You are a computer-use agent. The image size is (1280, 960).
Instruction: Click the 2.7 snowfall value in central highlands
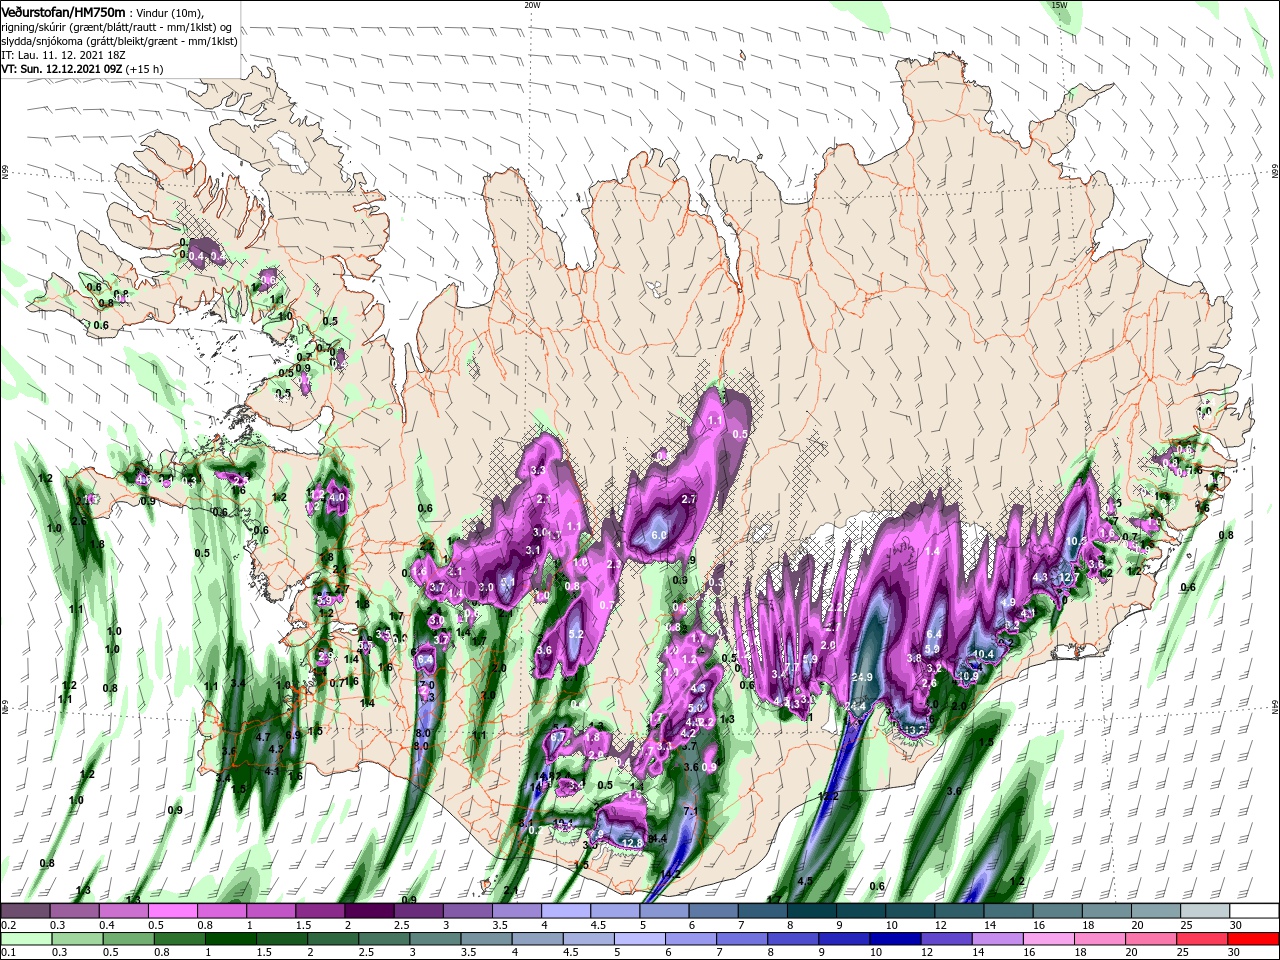[x=688, y=499]
